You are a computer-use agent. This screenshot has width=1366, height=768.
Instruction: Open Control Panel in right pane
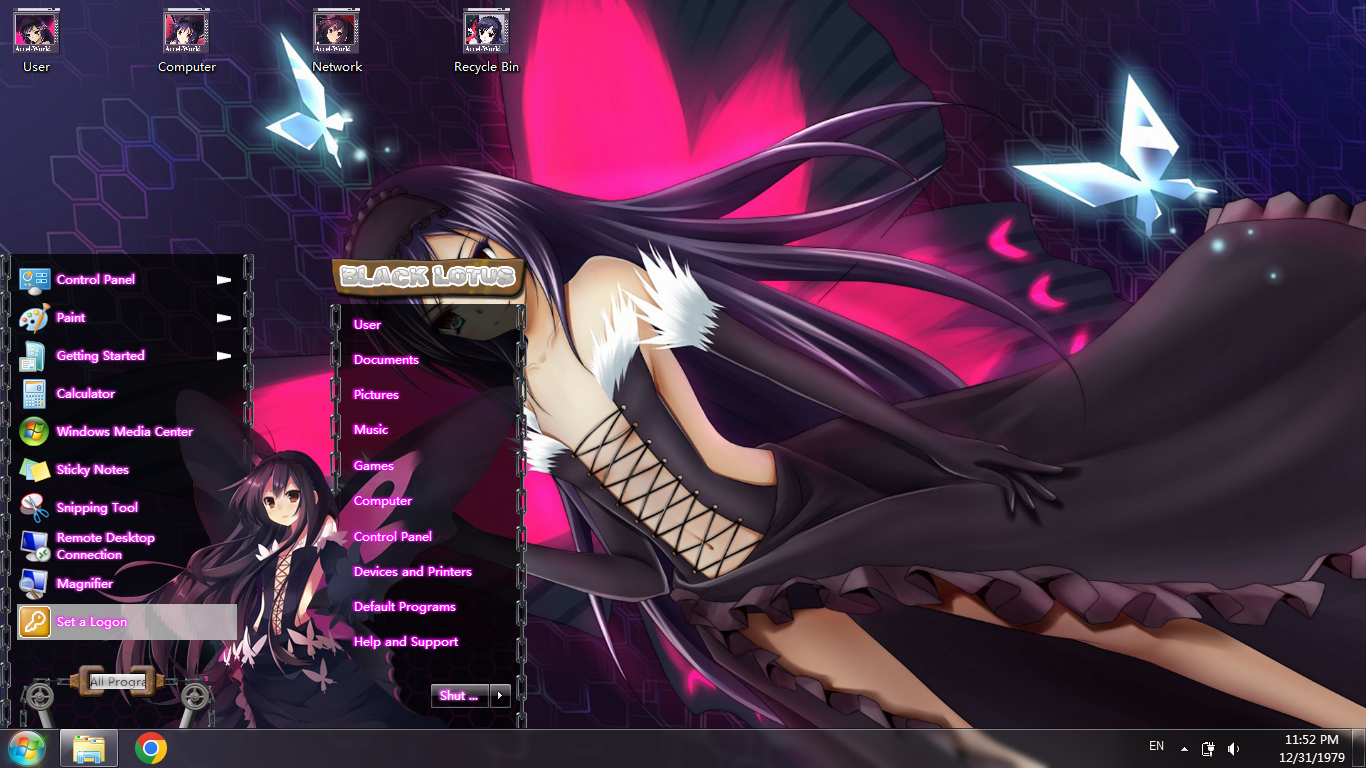393,537
